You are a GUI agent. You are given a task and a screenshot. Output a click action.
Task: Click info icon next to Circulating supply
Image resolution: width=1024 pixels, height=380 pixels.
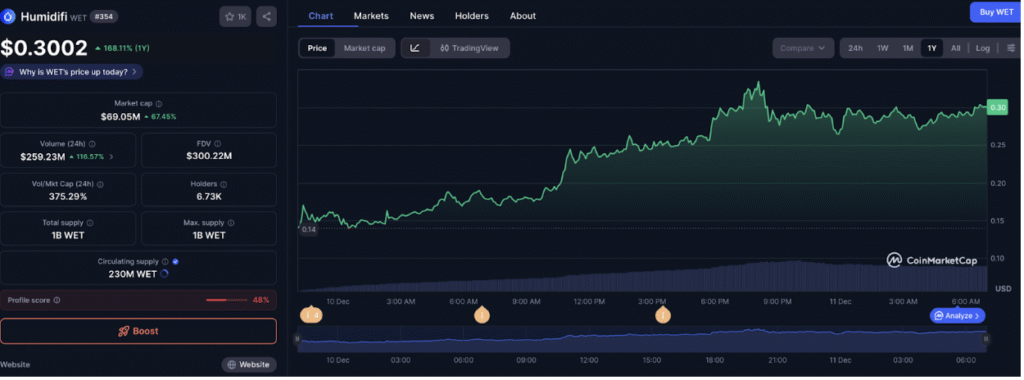coord(165,262)
